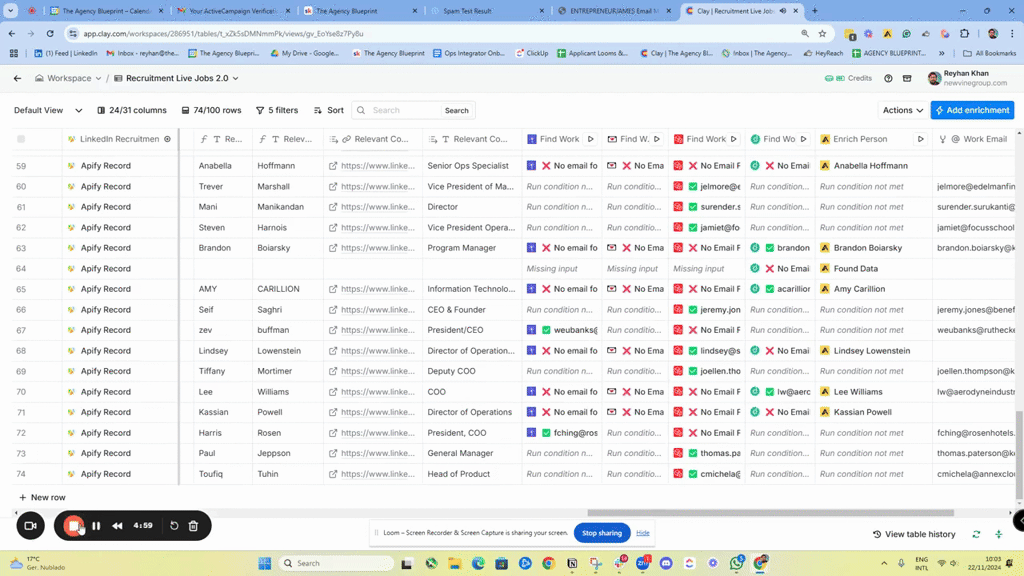Screen dimensions: 1024x576
Task: Delete the Loom recording with trash icon
Action: click(x=193, y=526)
